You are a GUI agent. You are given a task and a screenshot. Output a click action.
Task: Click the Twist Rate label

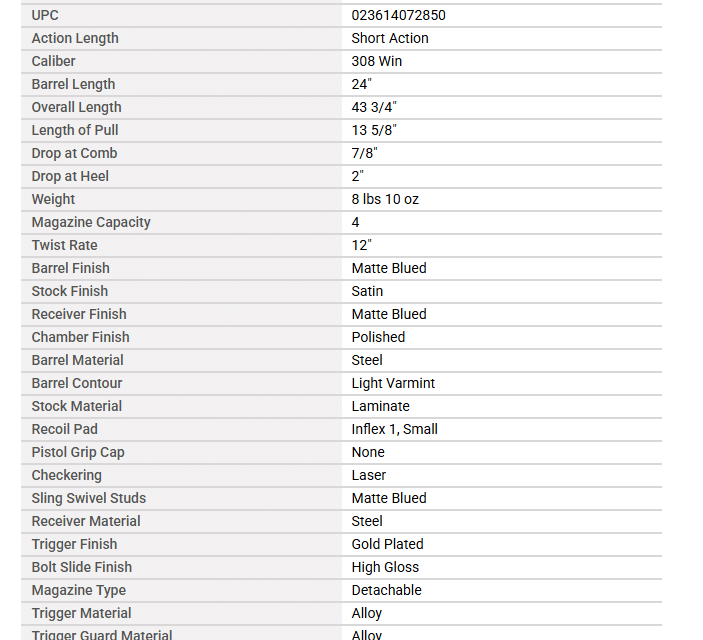coord(64,245)
